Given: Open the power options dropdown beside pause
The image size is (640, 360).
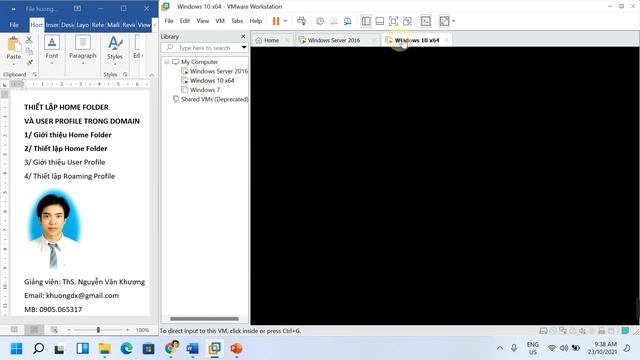Looking at the screenshot, I should [x=285, y=21].
